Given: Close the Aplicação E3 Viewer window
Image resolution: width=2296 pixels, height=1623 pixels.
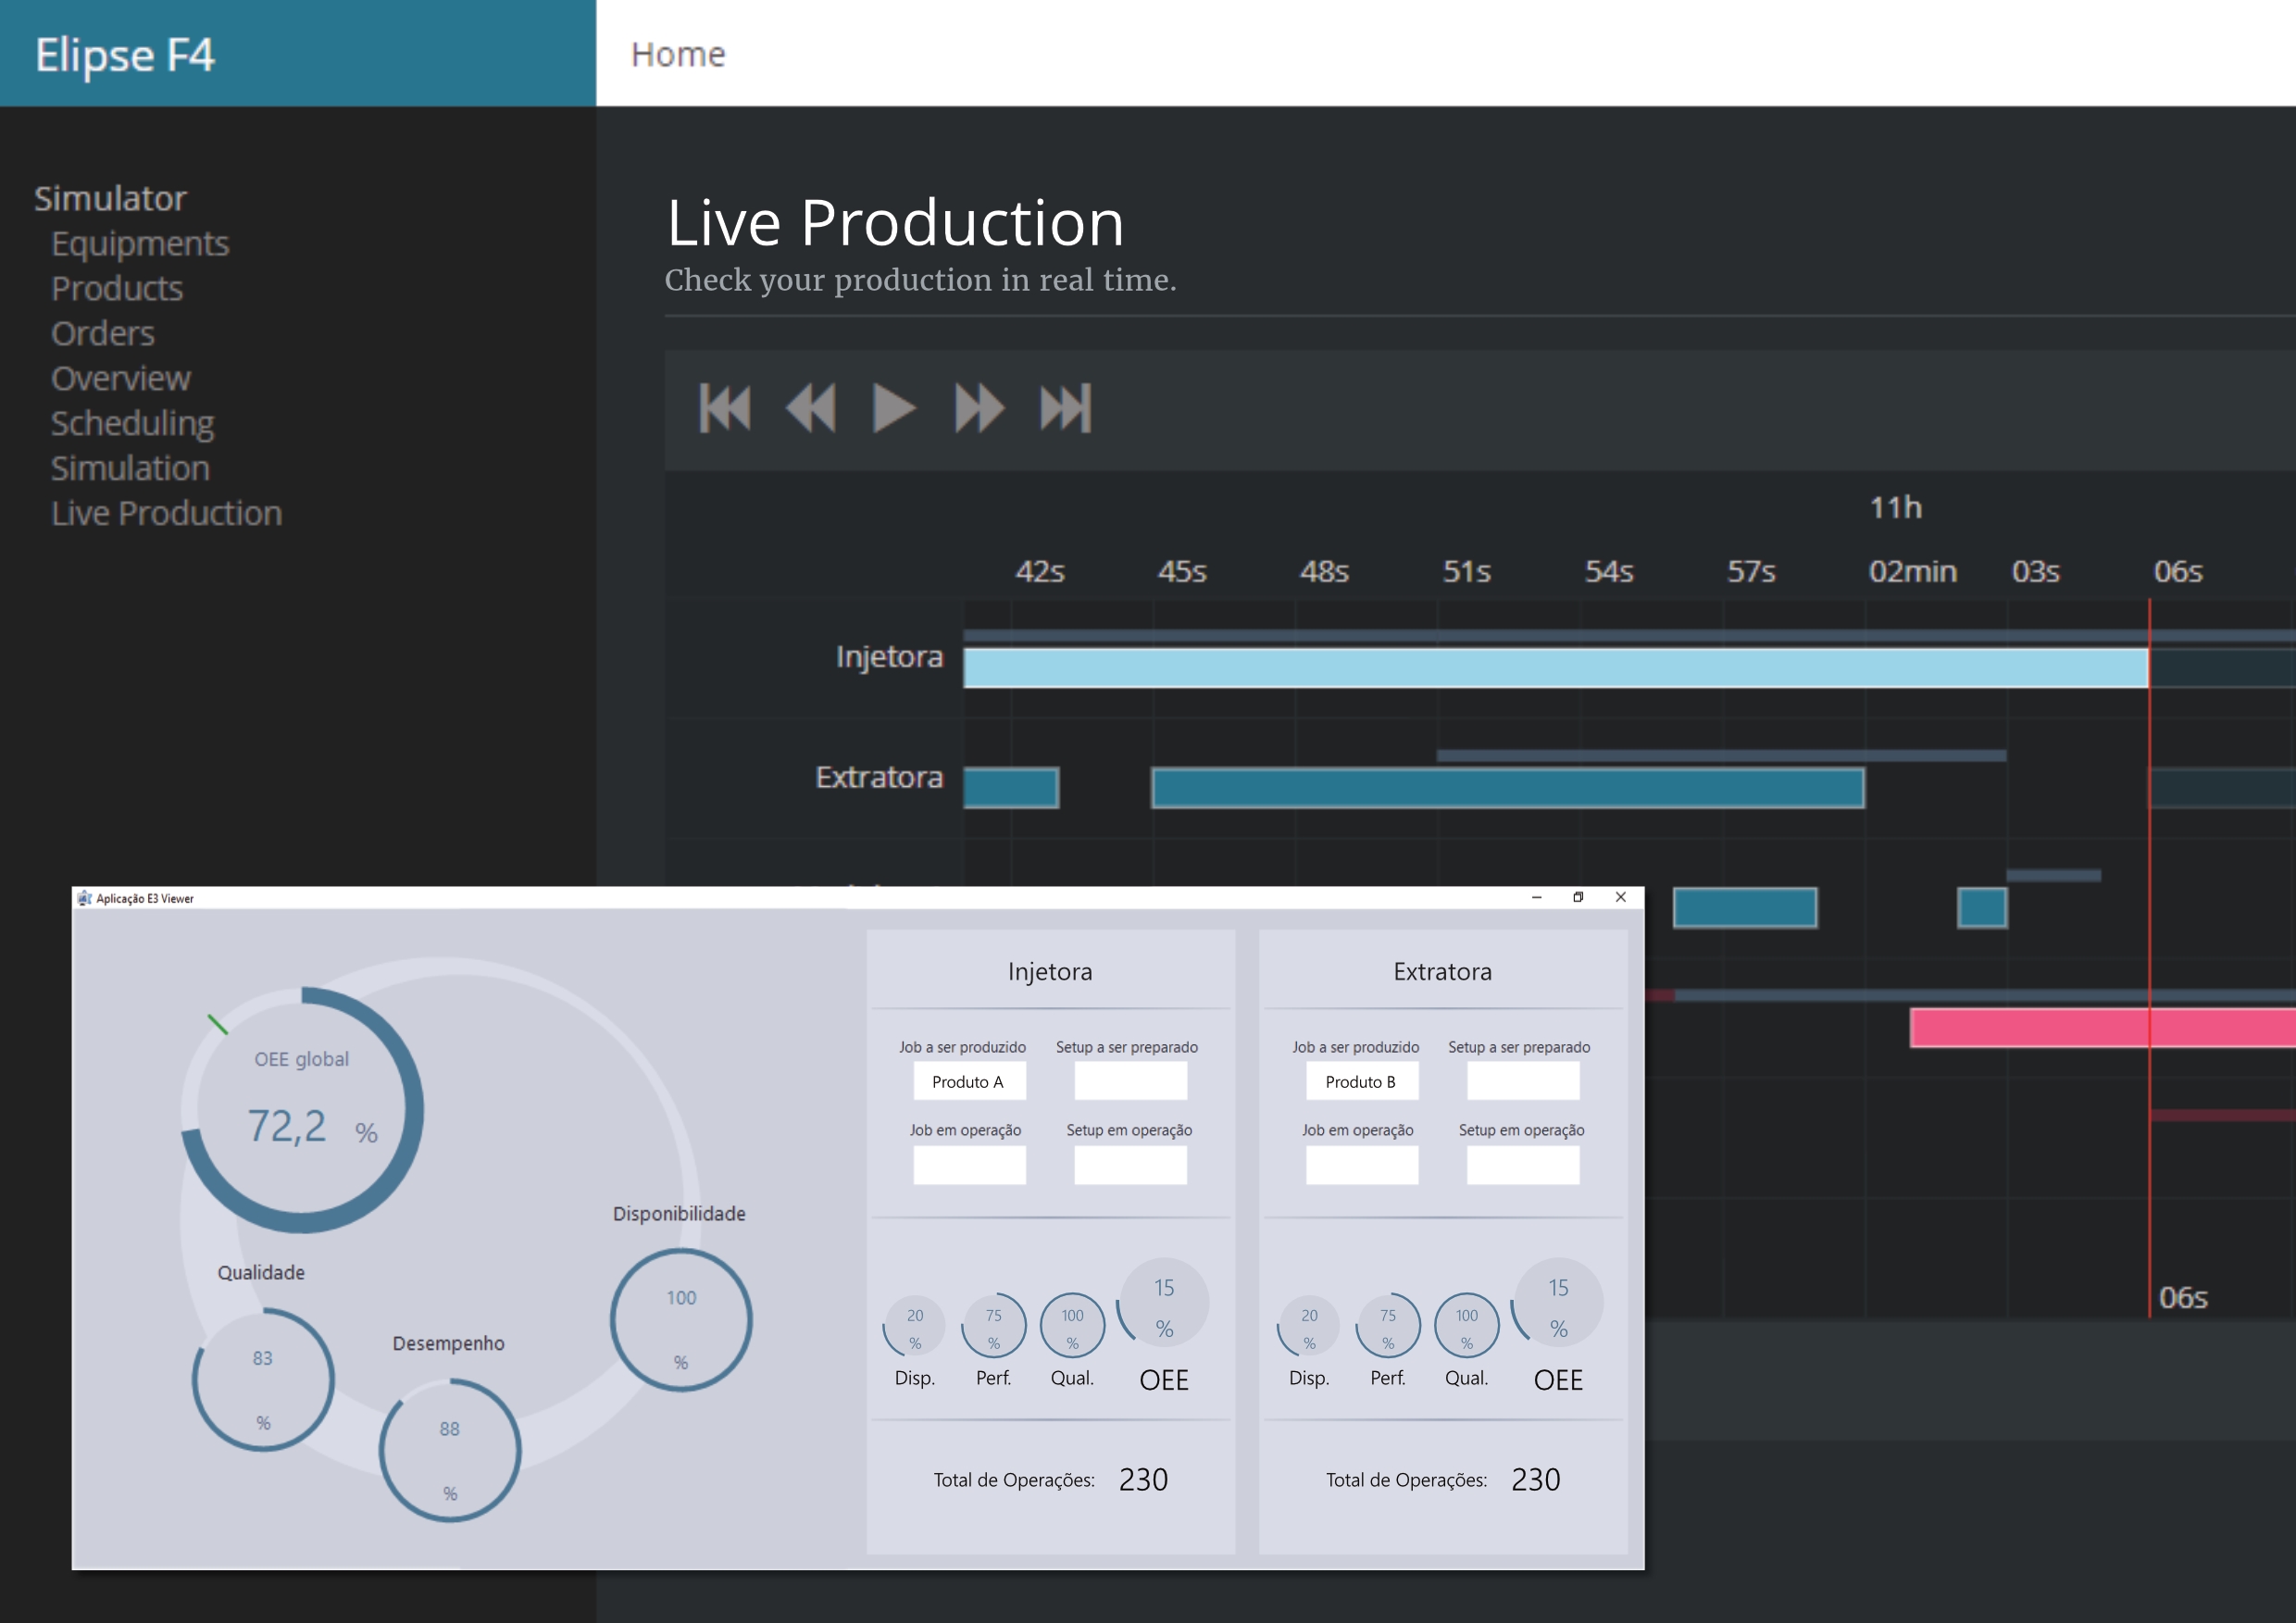Looking at the screenshot, I should coord(1621,897).
